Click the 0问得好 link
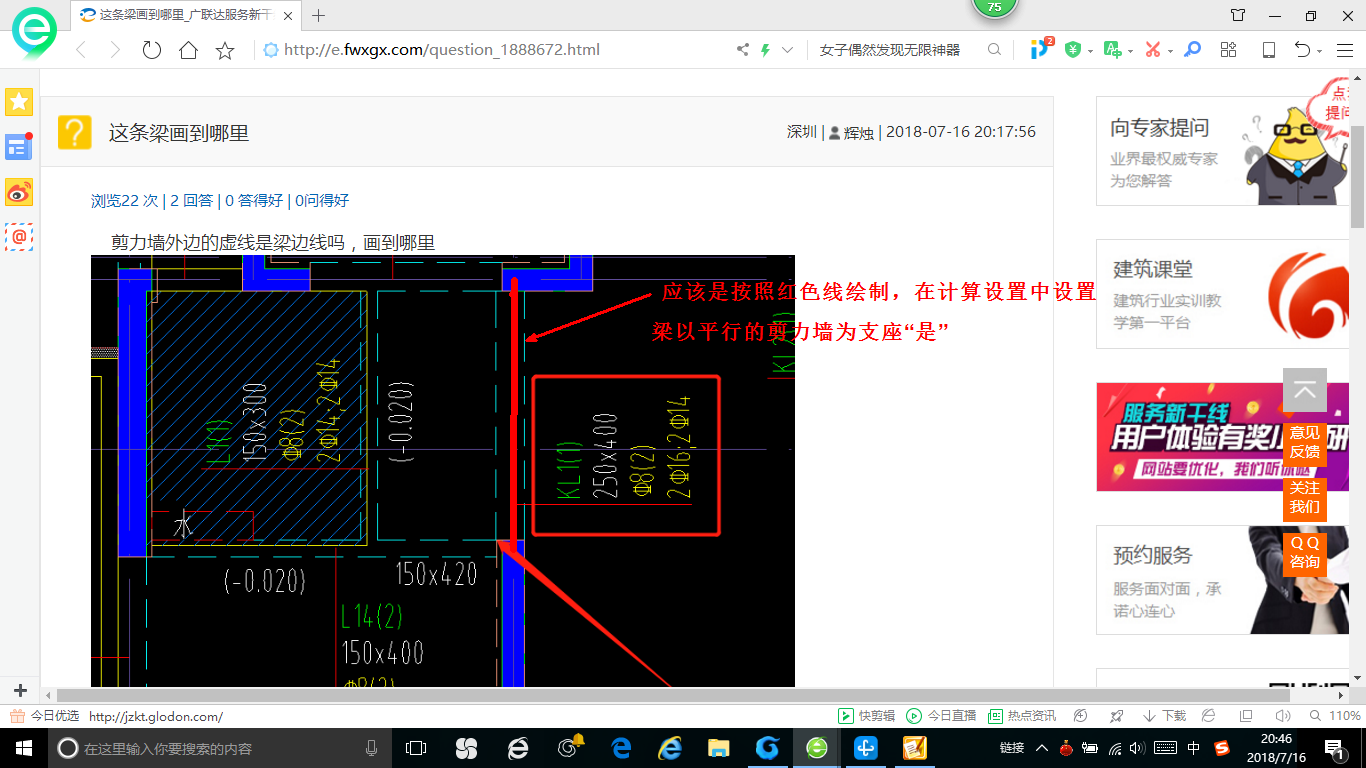 tap(322, 200)
